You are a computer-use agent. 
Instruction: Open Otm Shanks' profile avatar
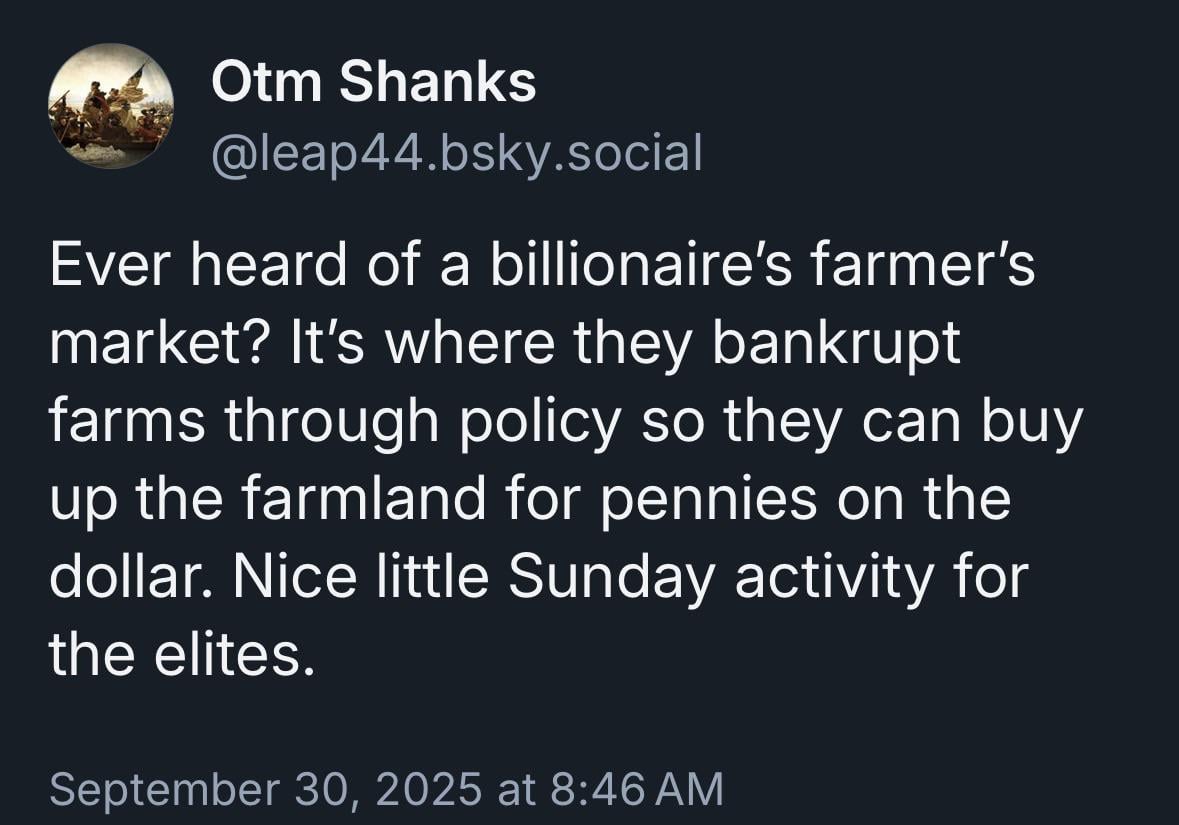point(111,106)
